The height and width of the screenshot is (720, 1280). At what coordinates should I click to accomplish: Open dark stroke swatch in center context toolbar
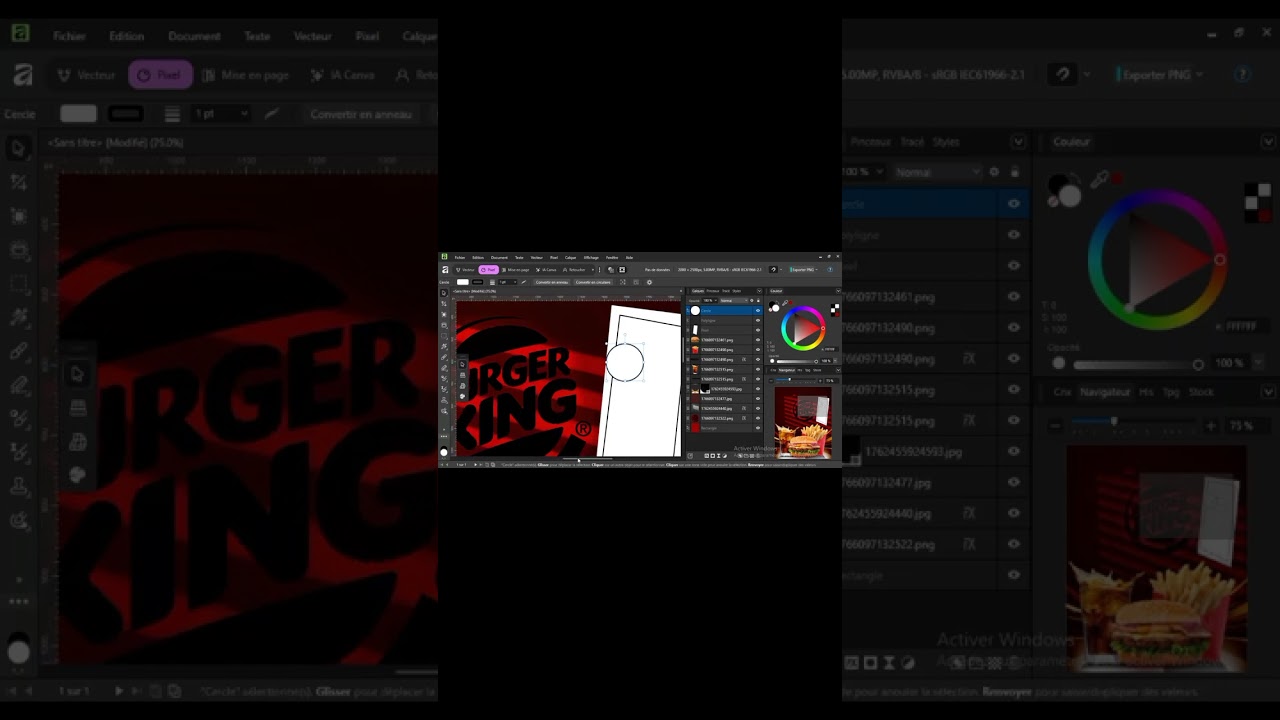tap(477, 282)
